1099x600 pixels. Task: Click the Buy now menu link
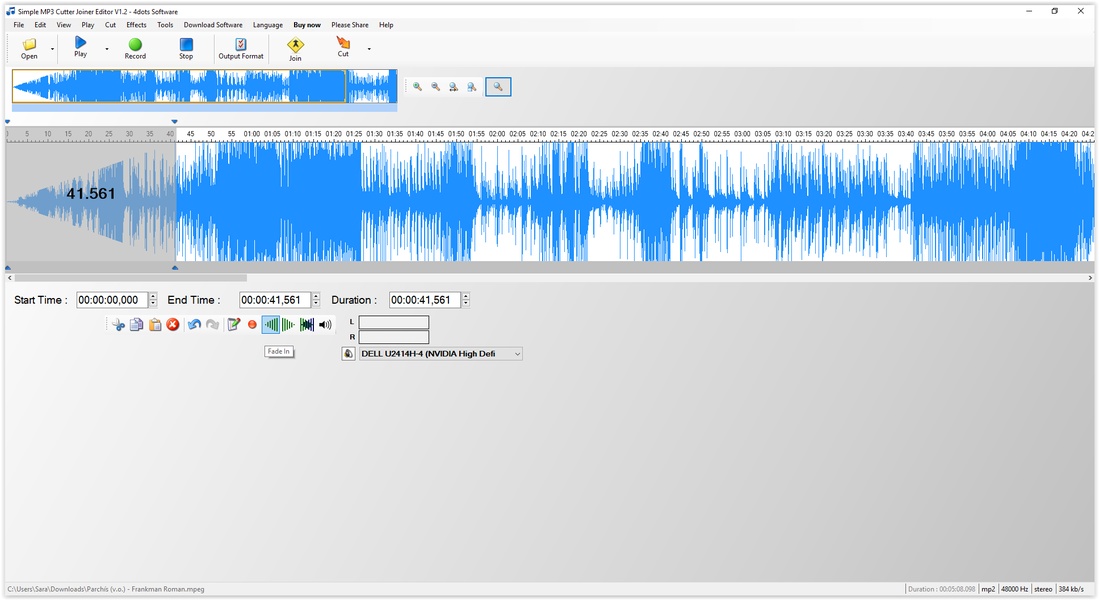(x=307, y=25)
